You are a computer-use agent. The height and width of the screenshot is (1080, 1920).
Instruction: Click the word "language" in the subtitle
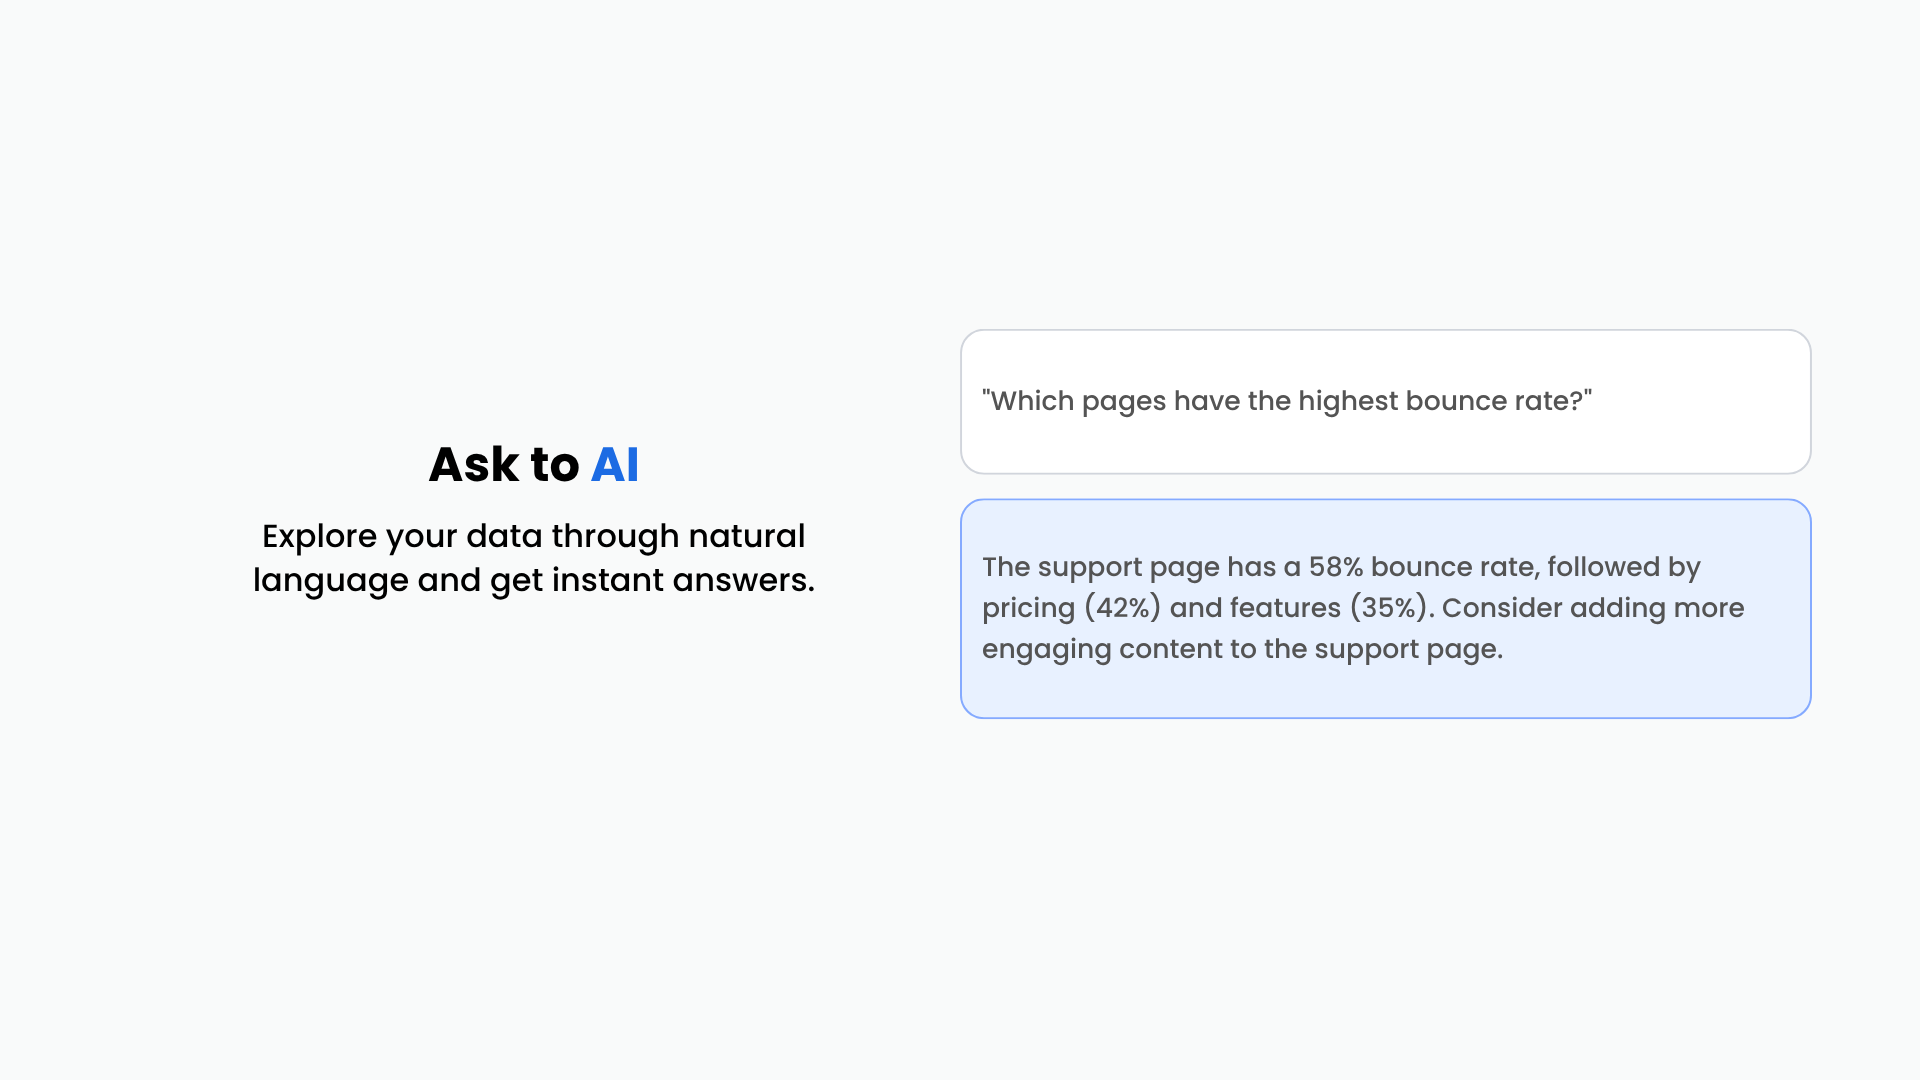331,581
